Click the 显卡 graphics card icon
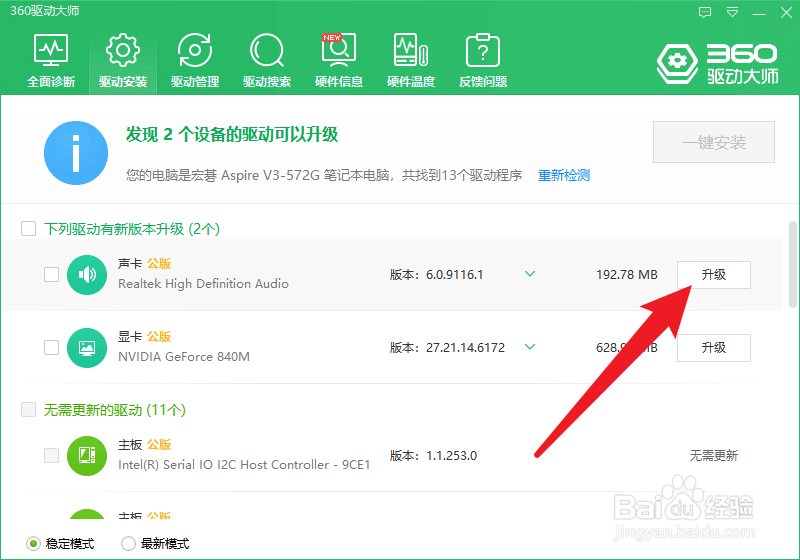This screenshot has height=560, width=800. pos(87,348)
